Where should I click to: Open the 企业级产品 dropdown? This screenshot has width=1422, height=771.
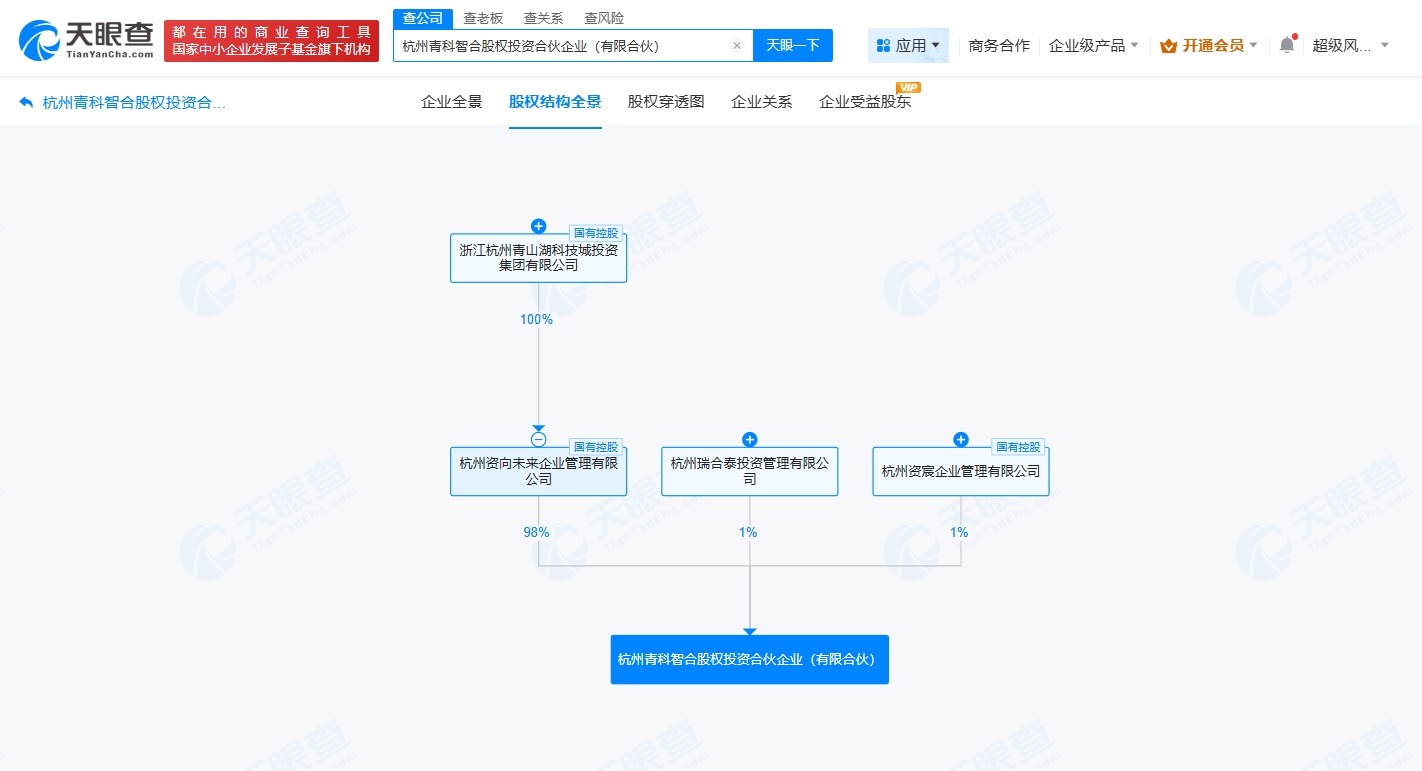tap(1093, 45)
